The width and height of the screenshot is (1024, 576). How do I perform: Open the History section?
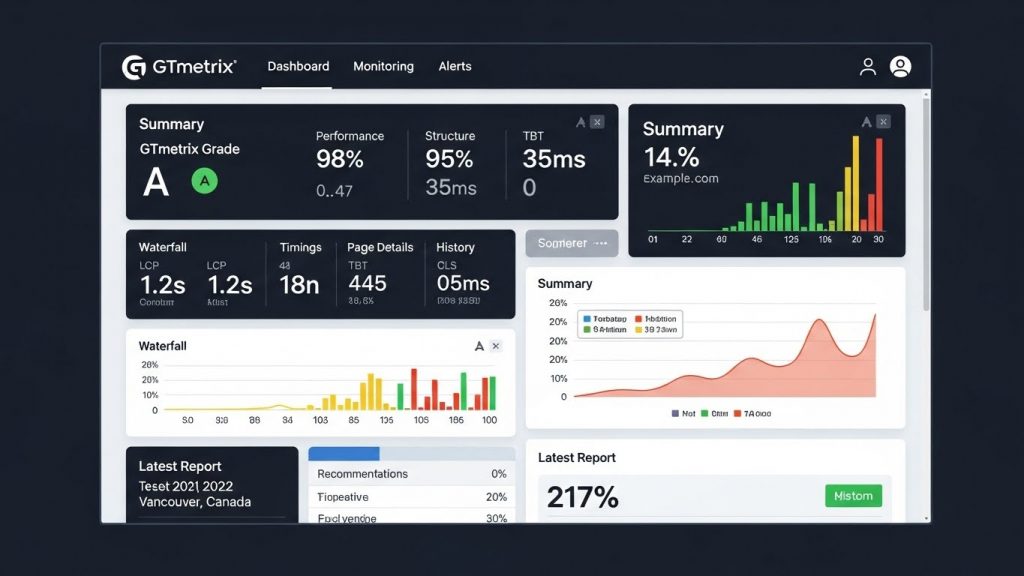click(455, 248)
